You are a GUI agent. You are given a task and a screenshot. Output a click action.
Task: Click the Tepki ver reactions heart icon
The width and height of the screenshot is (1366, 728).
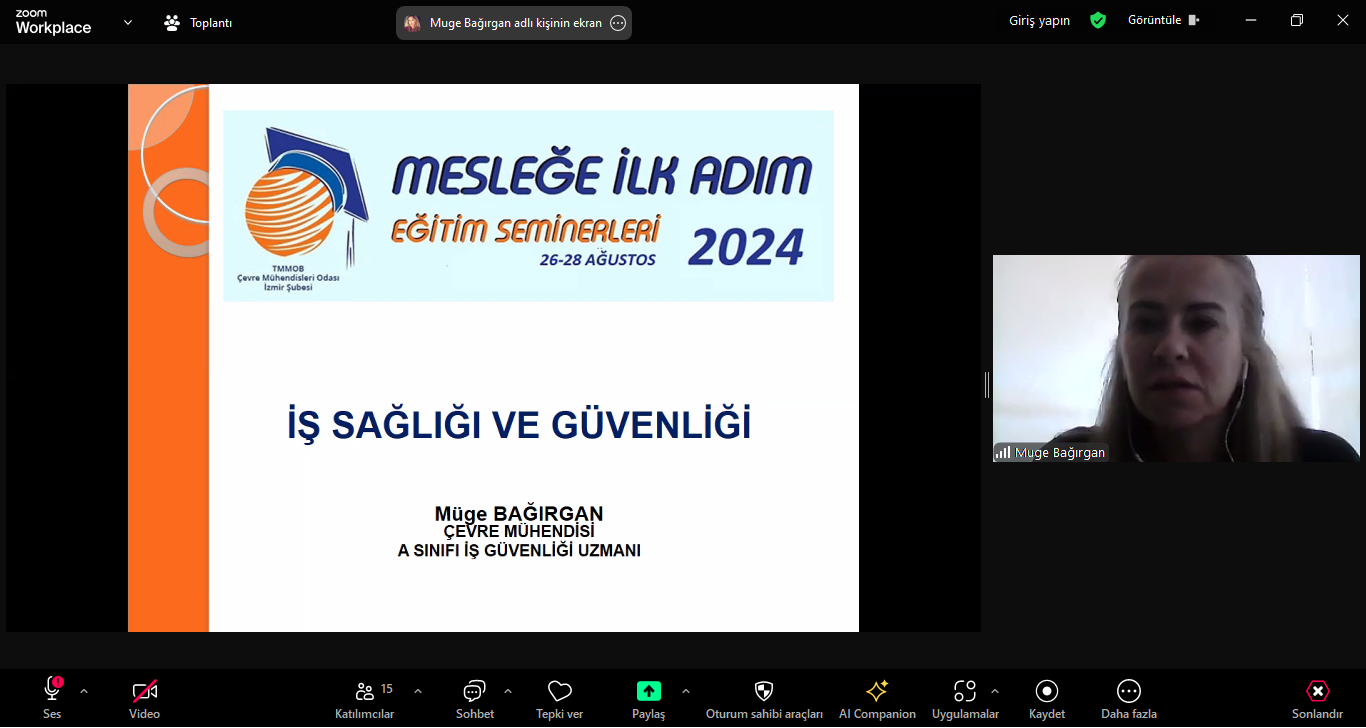tap(560, 692)
